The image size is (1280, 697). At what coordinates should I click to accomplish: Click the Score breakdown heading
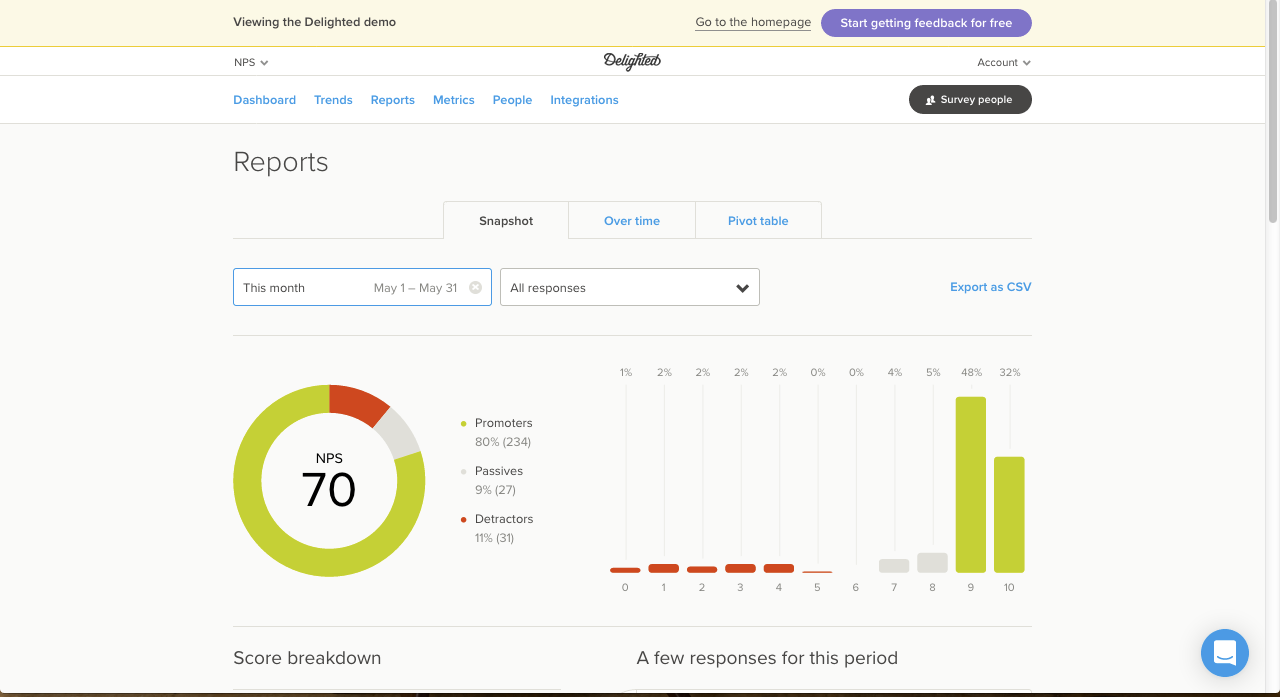point(307,658)
